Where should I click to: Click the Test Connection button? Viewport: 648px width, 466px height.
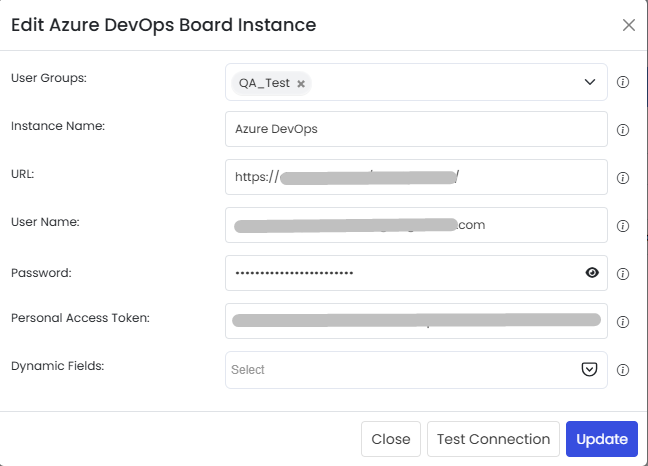(493, 439)
